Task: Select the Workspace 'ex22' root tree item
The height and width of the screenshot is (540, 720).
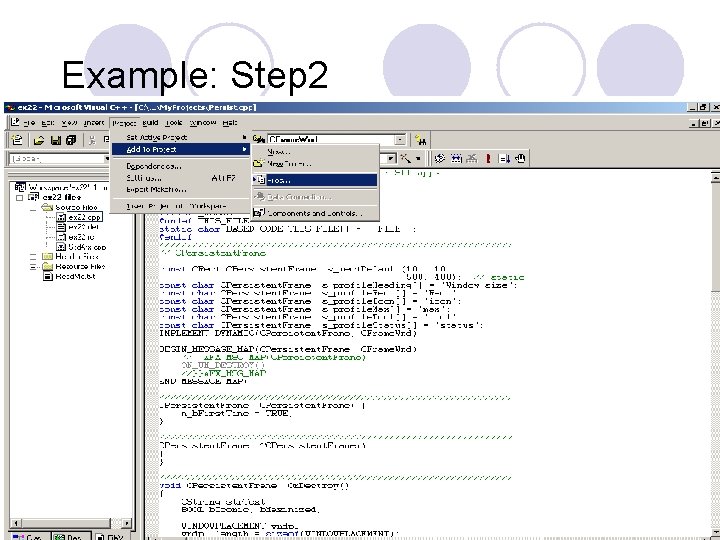Action: 62,187
